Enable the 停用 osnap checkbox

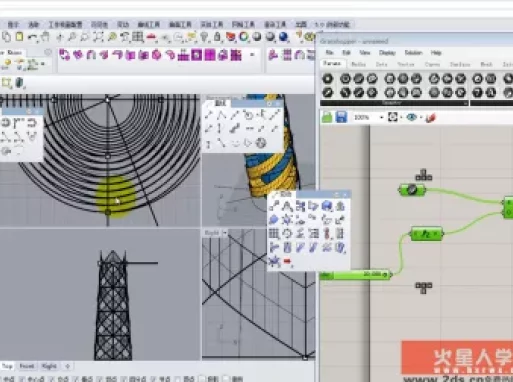(233, 379)
